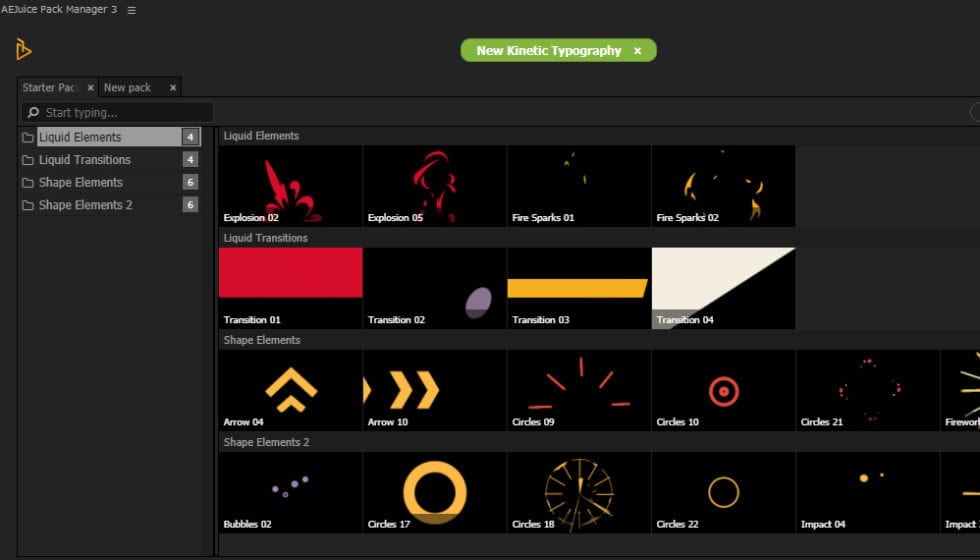
Task: Click the search magnifier icon
Action: pyautogui.click(x=33, y=112)
